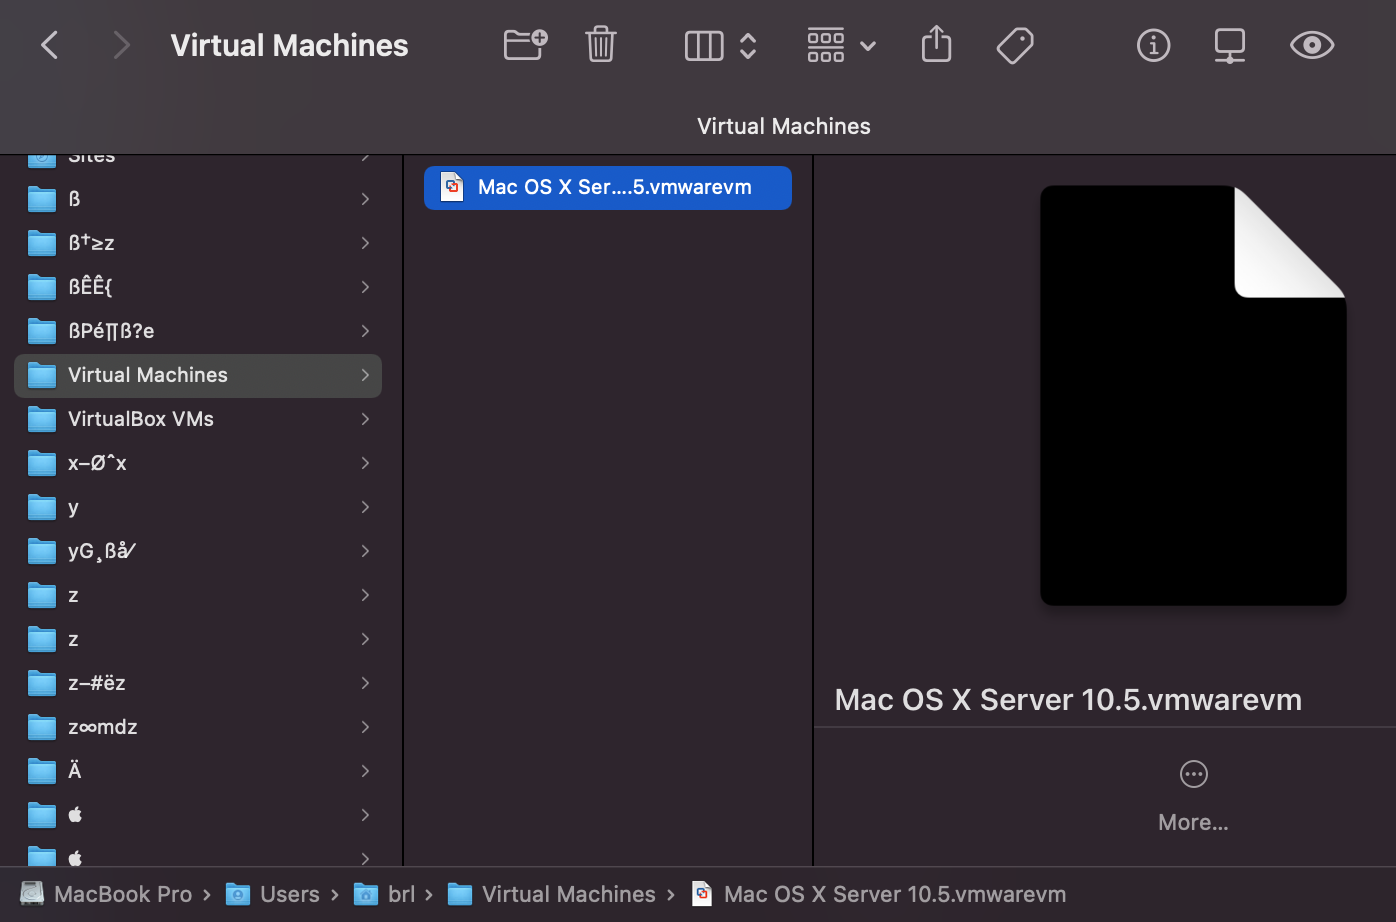Click MacBook Pro in the path bar
The width and height of the screenshot is (1396, 922).
[x=122, y=894]
